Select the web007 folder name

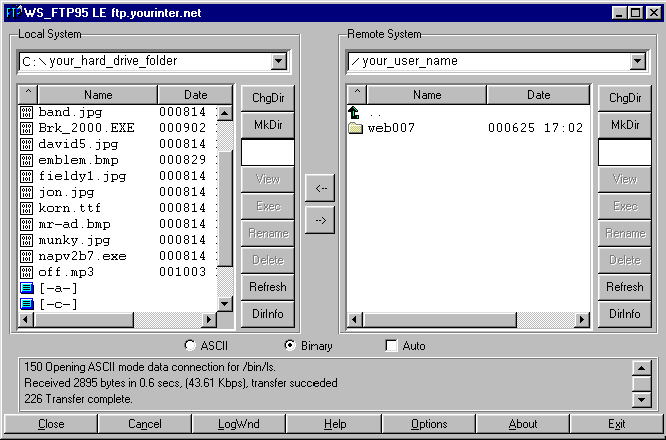[391, 128]
